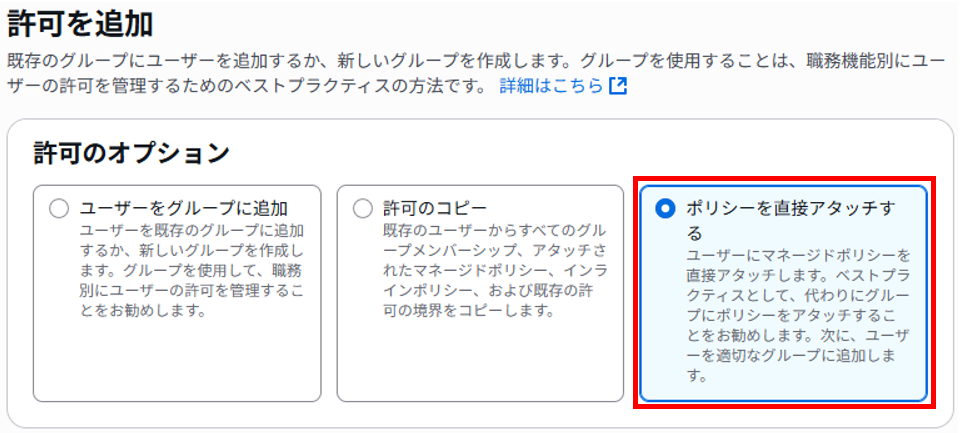
Task: Click the 許可を追加 page heading
Action: click(80, 26)
